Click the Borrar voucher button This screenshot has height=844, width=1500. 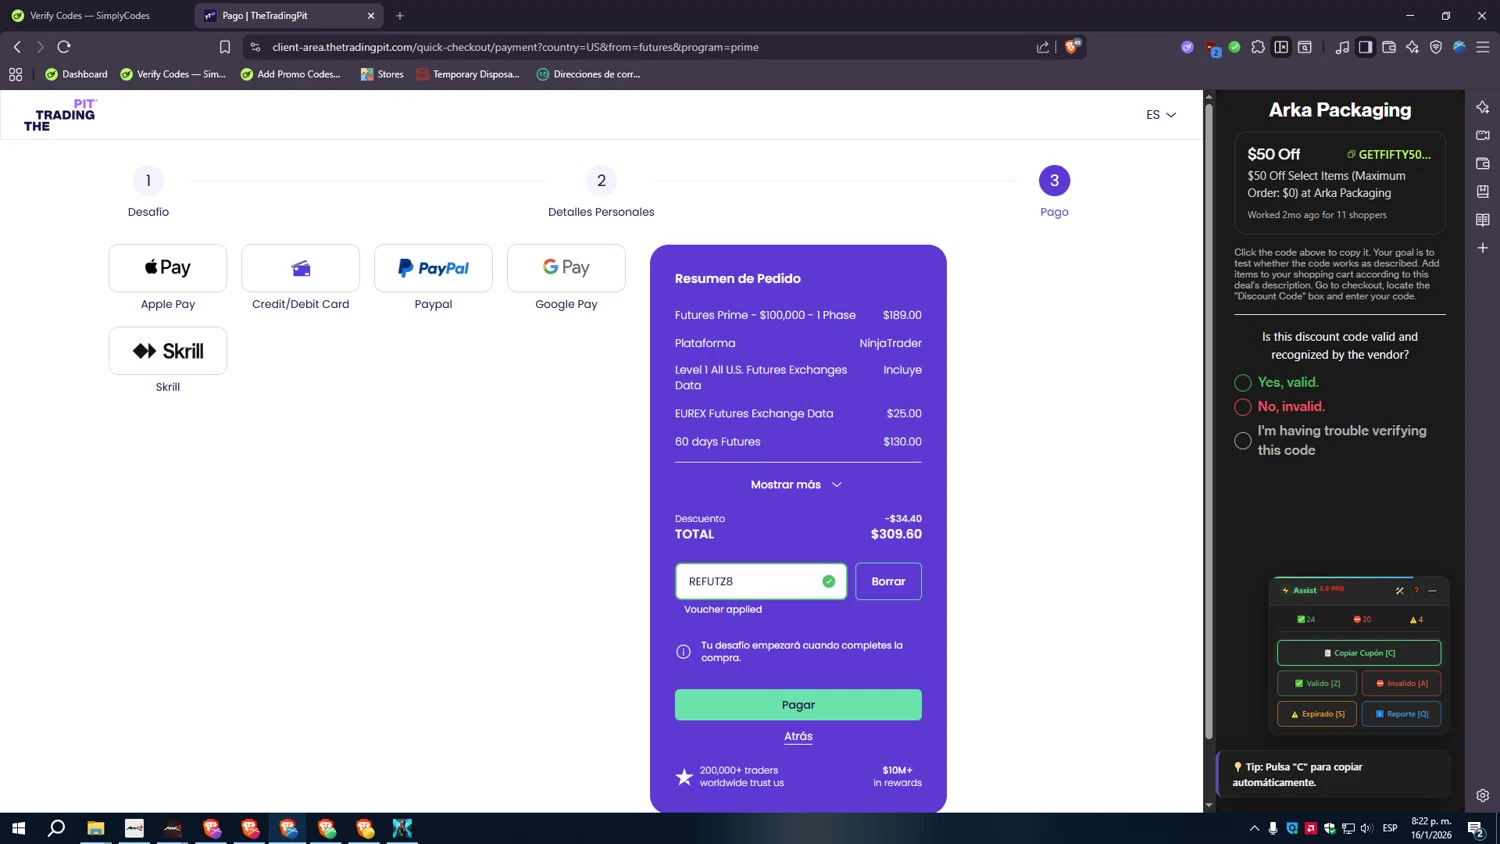(x=888, y=581)
